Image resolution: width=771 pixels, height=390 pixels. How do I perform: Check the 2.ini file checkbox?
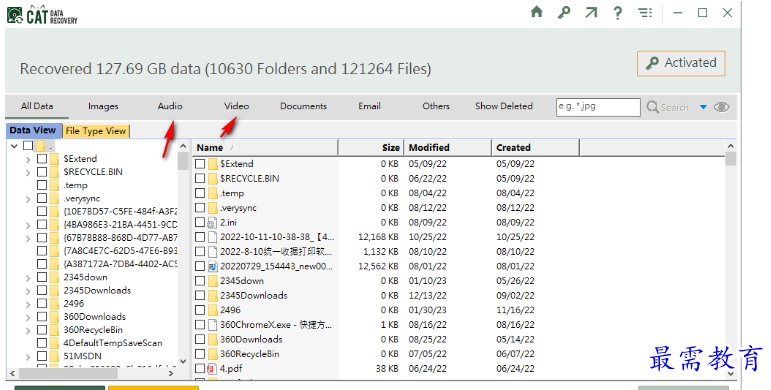200,222
